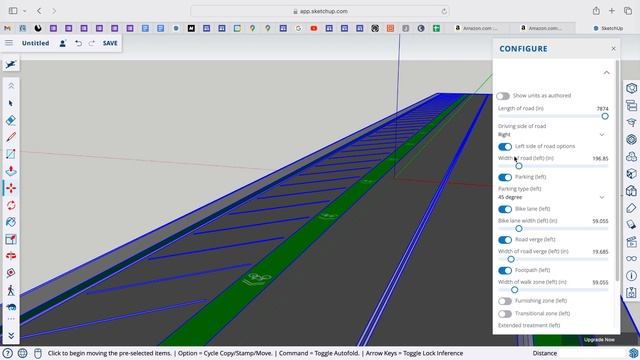Click Safari's share icon
The image size is (640, 360).
596,11
